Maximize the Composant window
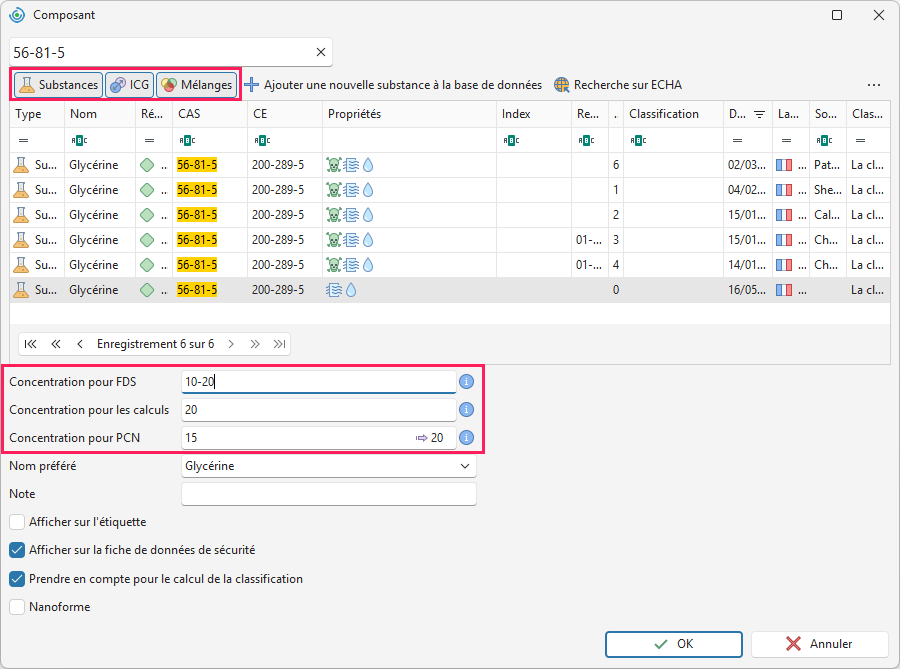900x669 pixels. (x=837, y=15)
